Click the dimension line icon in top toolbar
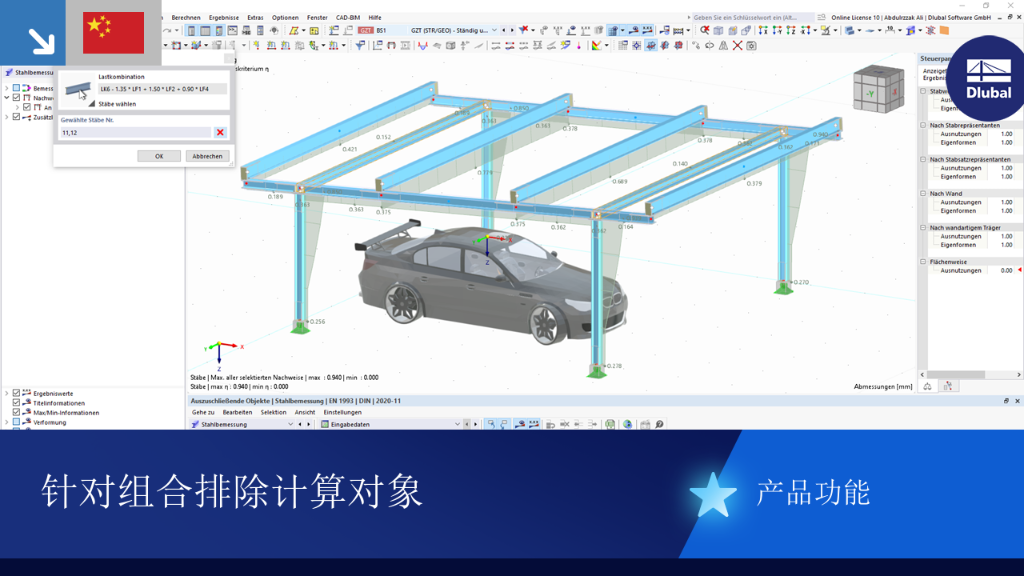1024x576 pixels. 890,30
